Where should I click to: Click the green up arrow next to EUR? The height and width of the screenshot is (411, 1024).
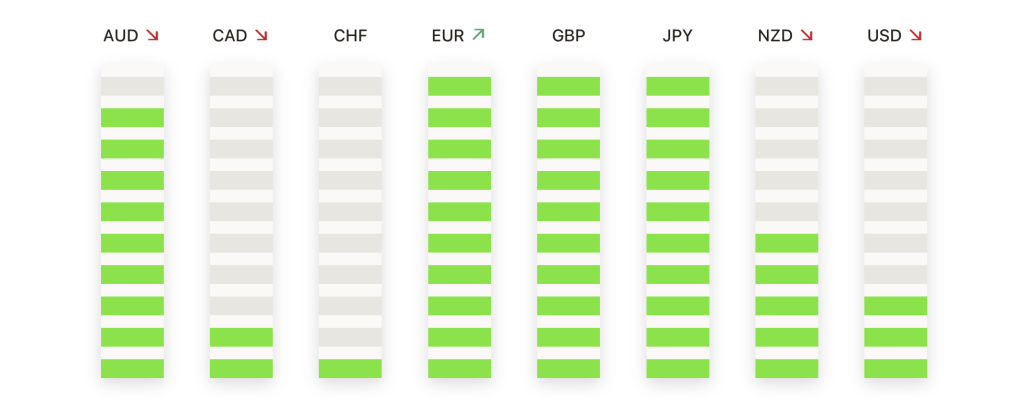(x=478, y=35)
